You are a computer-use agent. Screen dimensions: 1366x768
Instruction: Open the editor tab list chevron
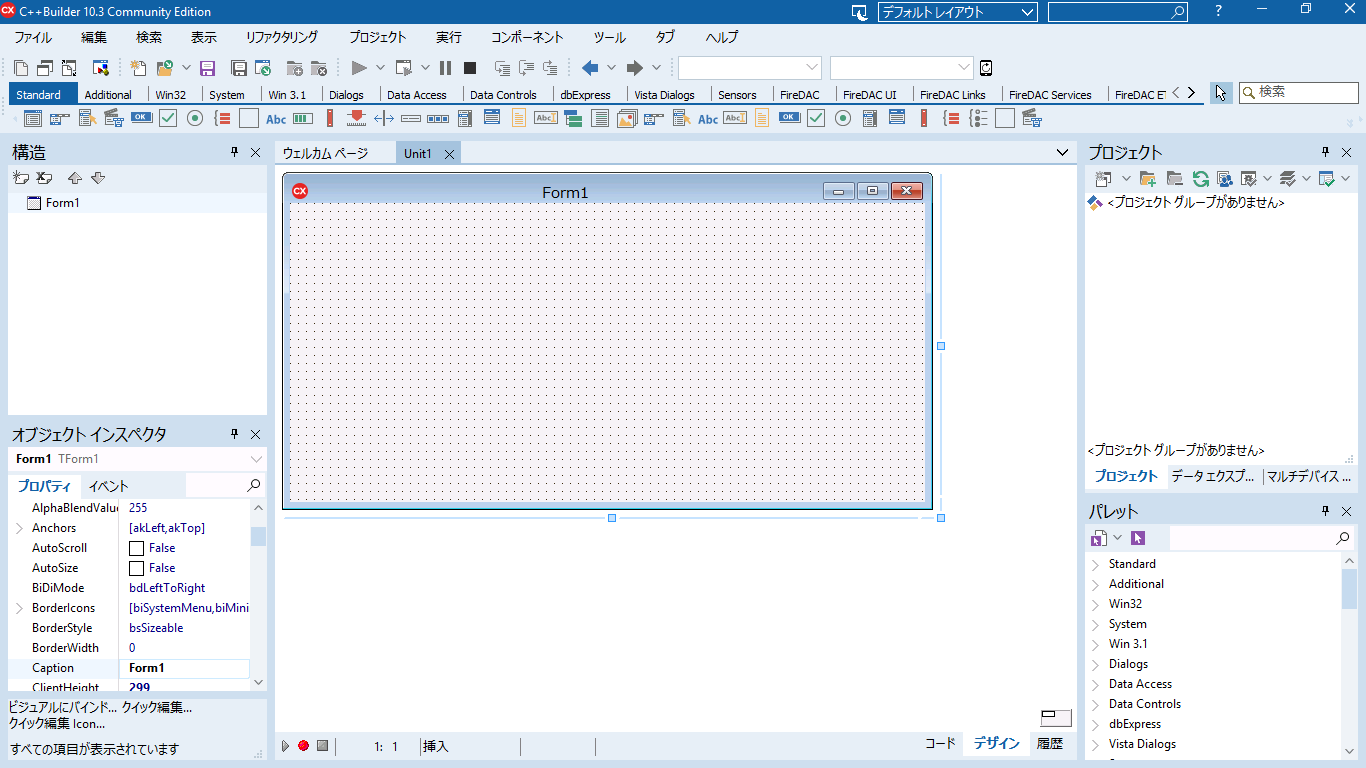1062,153
